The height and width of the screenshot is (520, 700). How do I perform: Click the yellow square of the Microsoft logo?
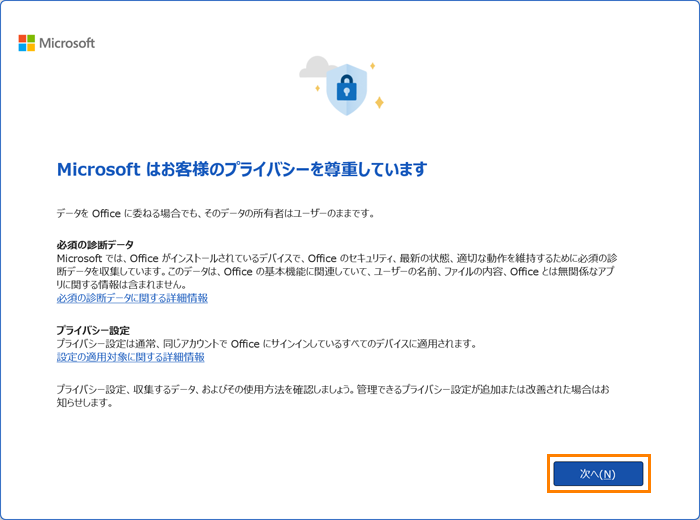31,47
